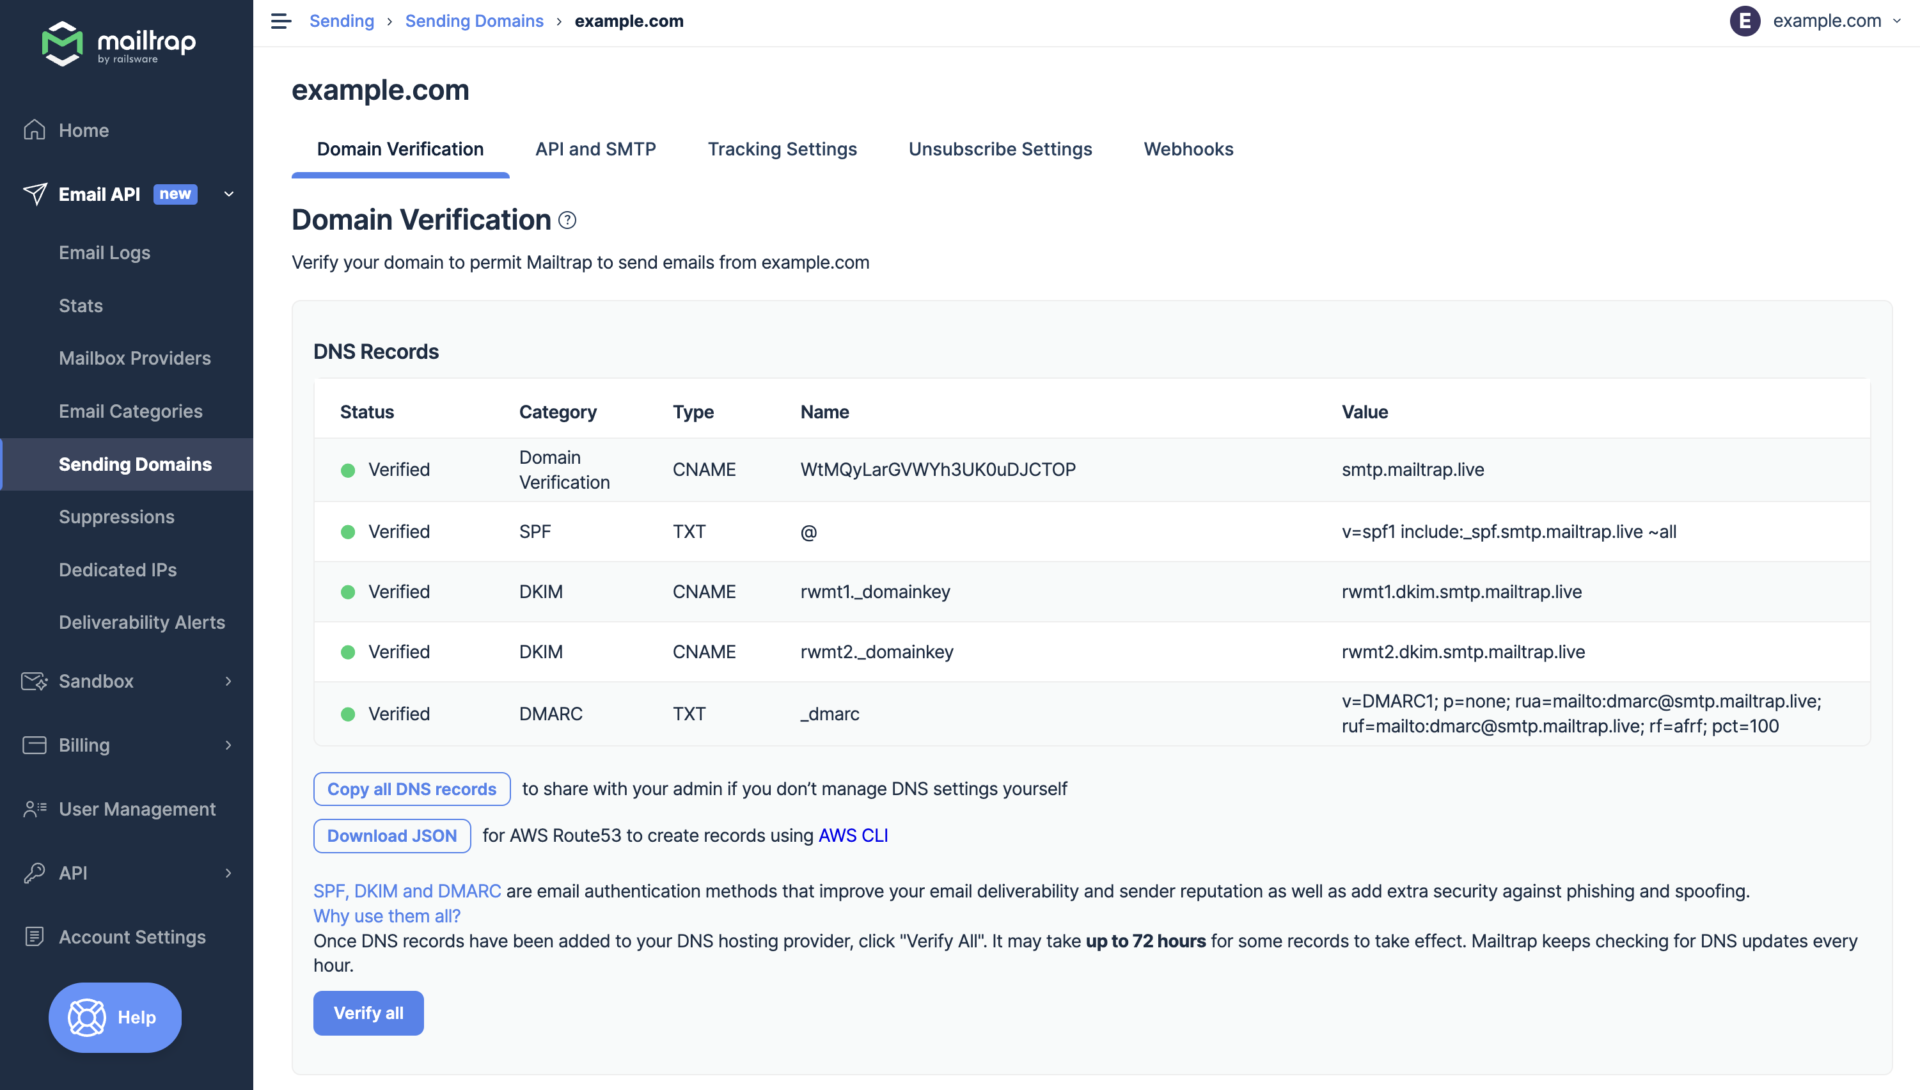Click the Email API paper plane icon
The width and height of the screenshot is (1920, 1090).
pyautogui.click(x=34, y=194)
